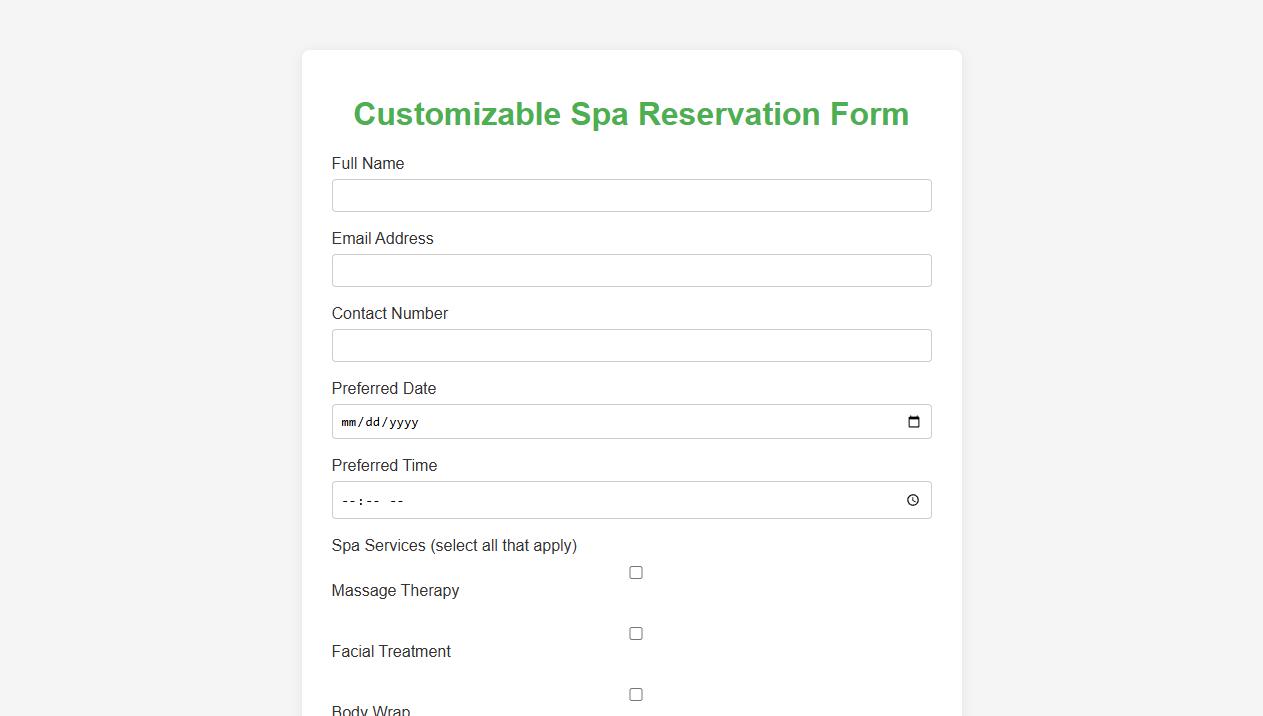Image resolution: width=1263 pixels, height=716 pixels.
Task: Click the Contact Number text field
Action: (x=631, y=345)
